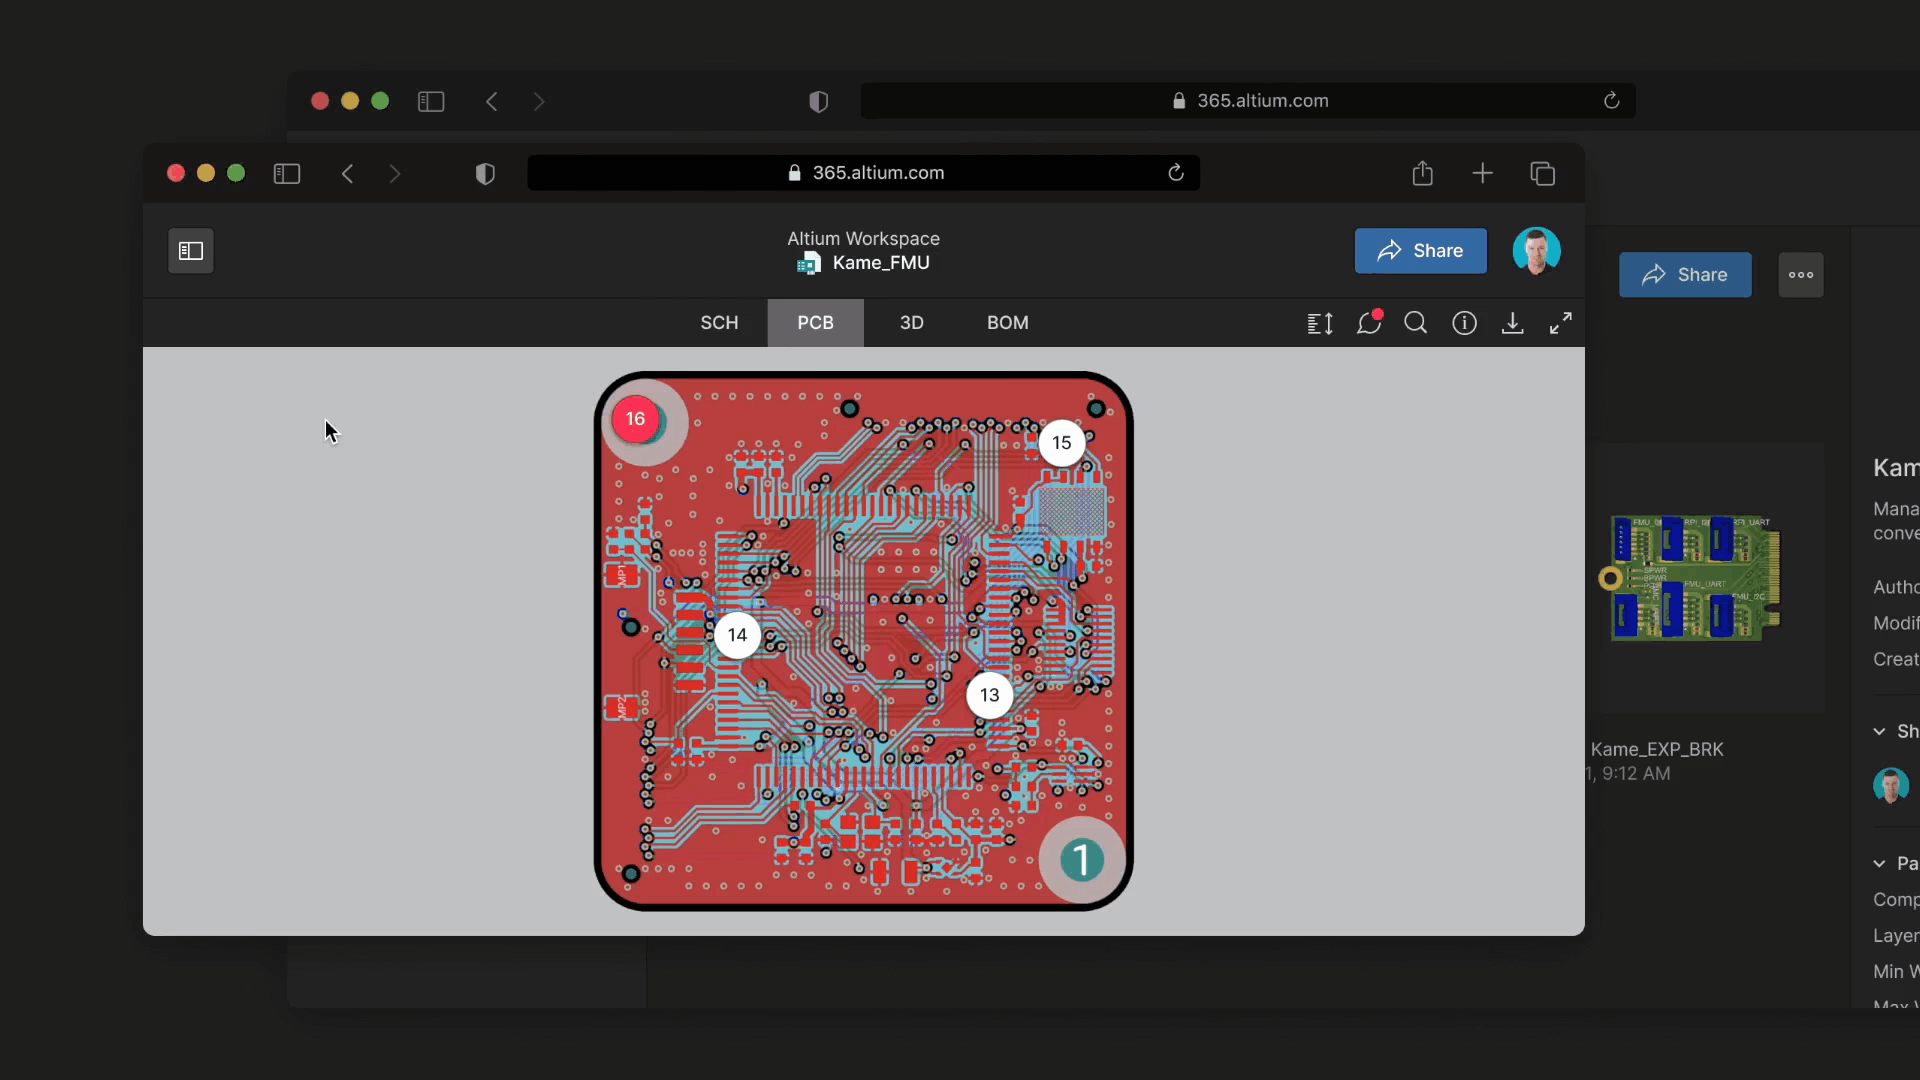Screen dimensions: 1920x1080
Task: Click Altium Workspace label
Action: (863, 239)
